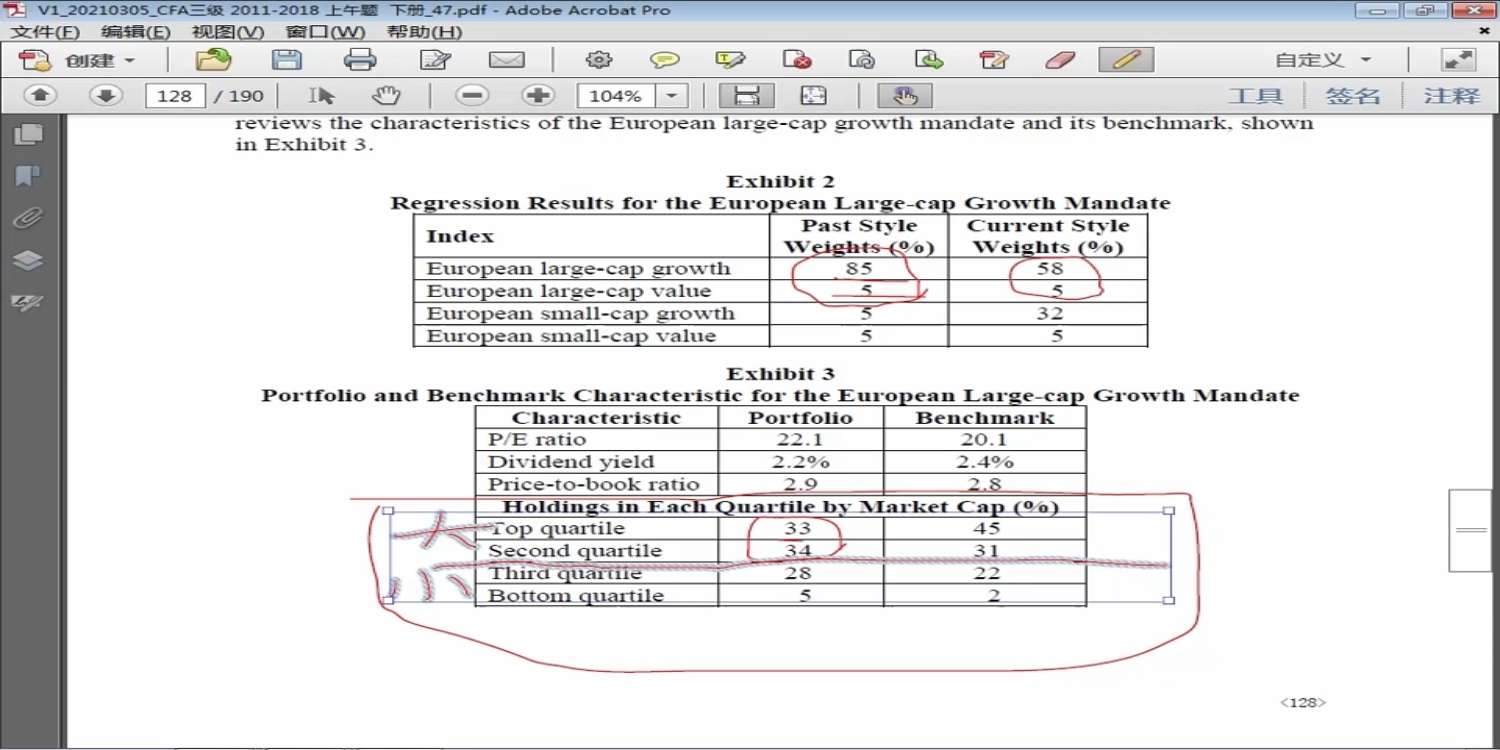The height and width of the screenshot is (750, 1500).
Task: Expand the 创建 dropdown
Action: click(129, 61)
